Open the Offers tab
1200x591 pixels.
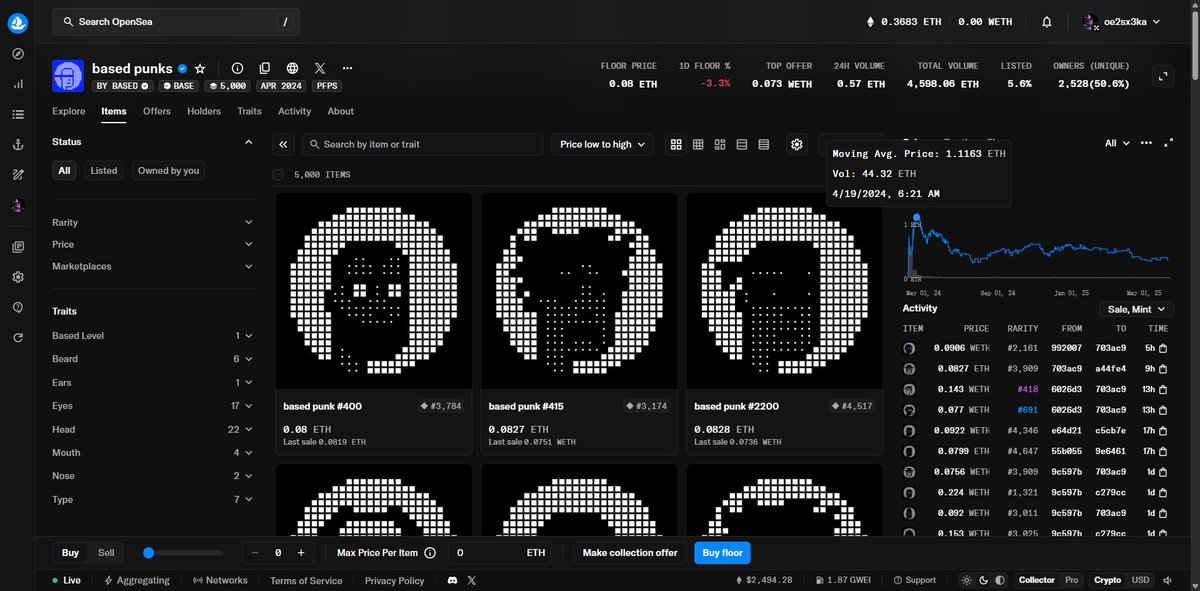coord(157,111)
